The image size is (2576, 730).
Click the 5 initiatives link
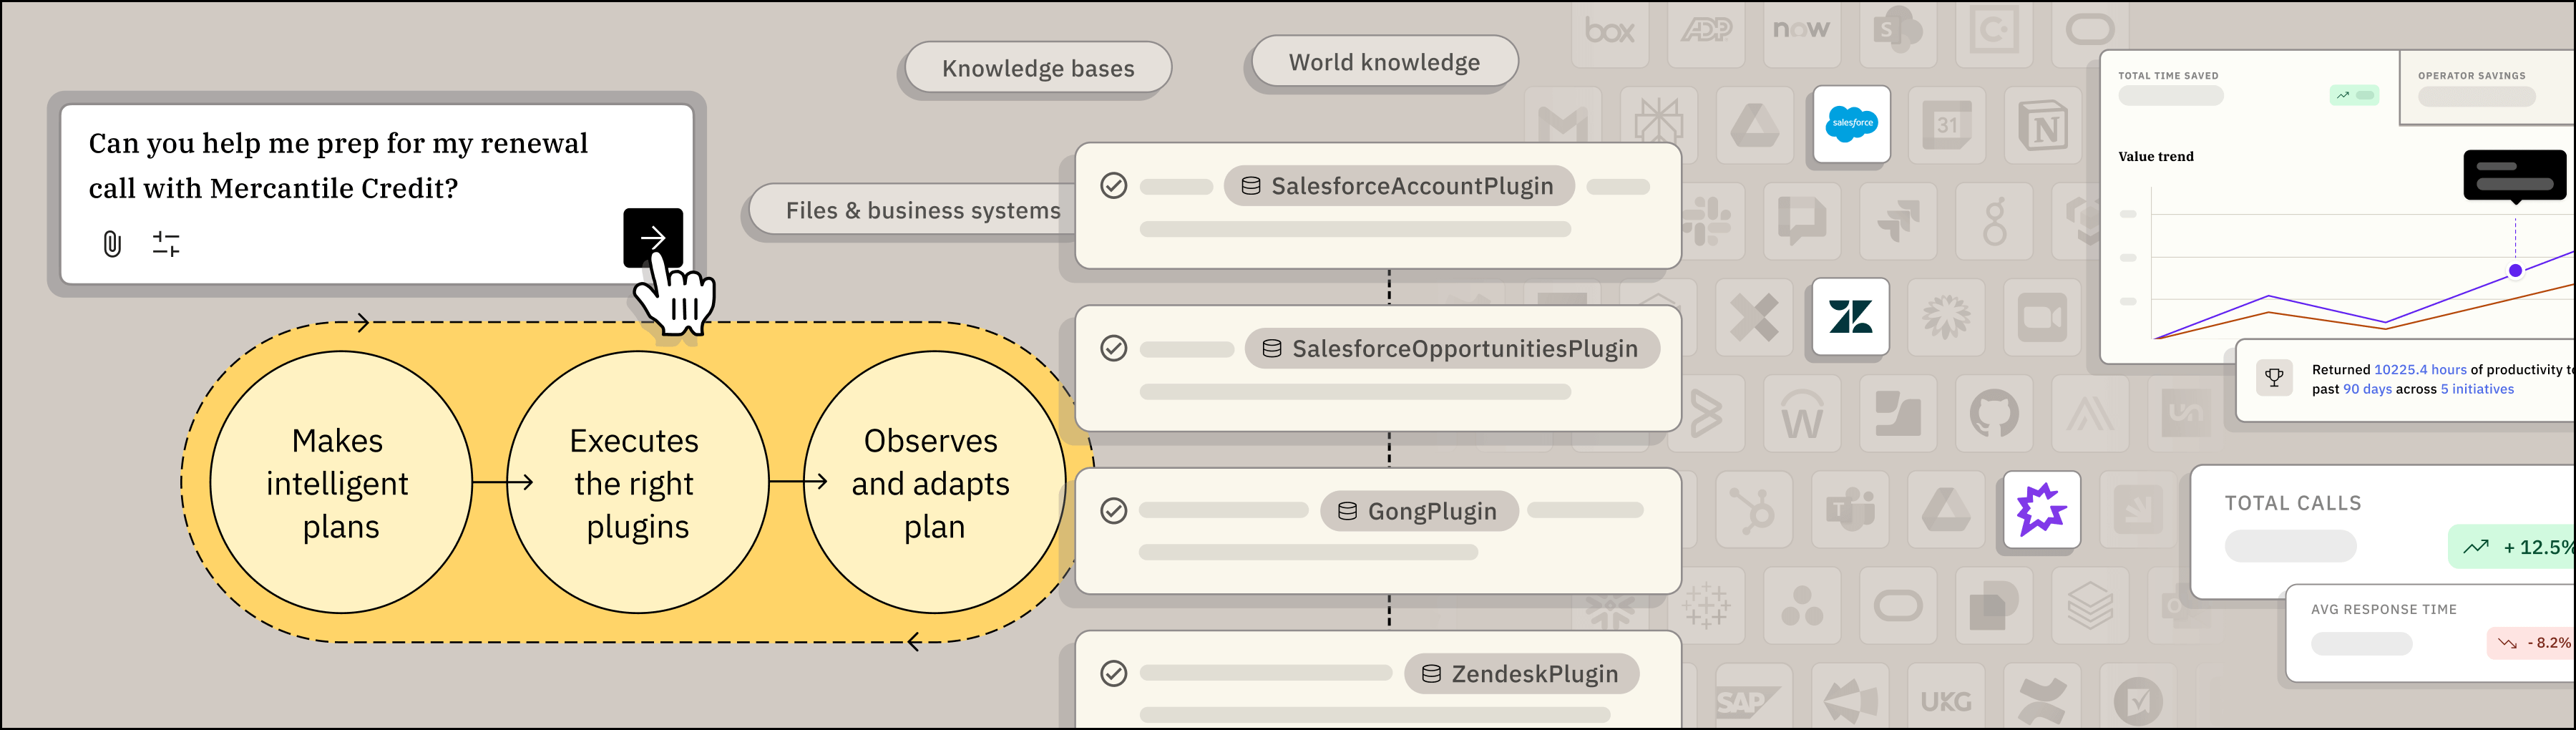pos(2477,389)
